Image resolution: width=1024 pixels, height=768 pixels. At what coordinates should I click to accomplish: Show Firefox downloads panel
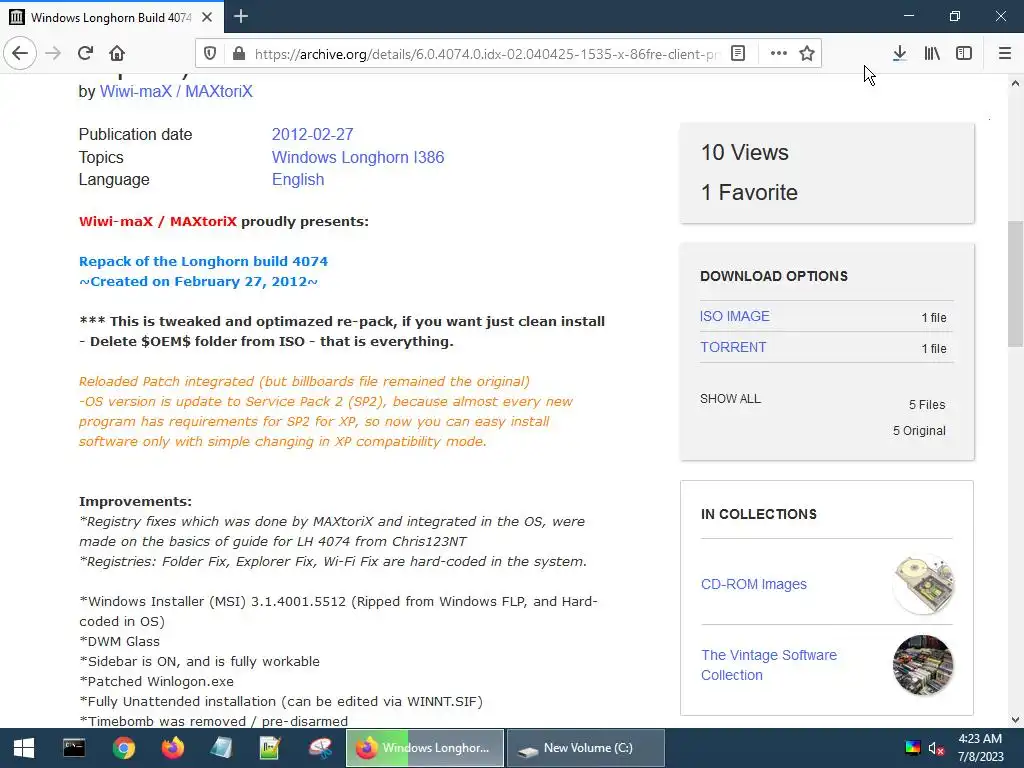[x=900, y=54]
